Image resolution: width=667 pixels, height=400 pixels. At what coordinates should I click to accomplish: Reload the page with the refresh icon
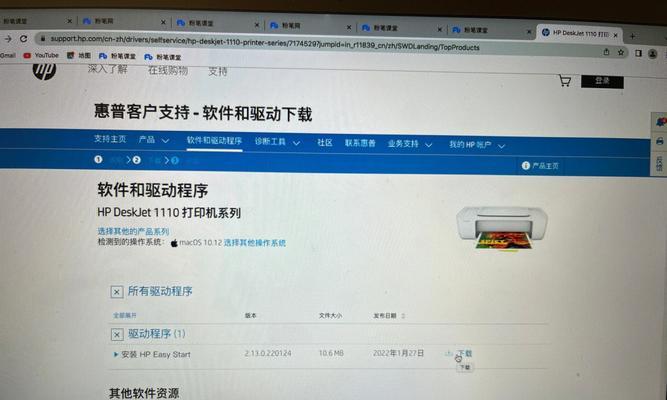[23, 39]
